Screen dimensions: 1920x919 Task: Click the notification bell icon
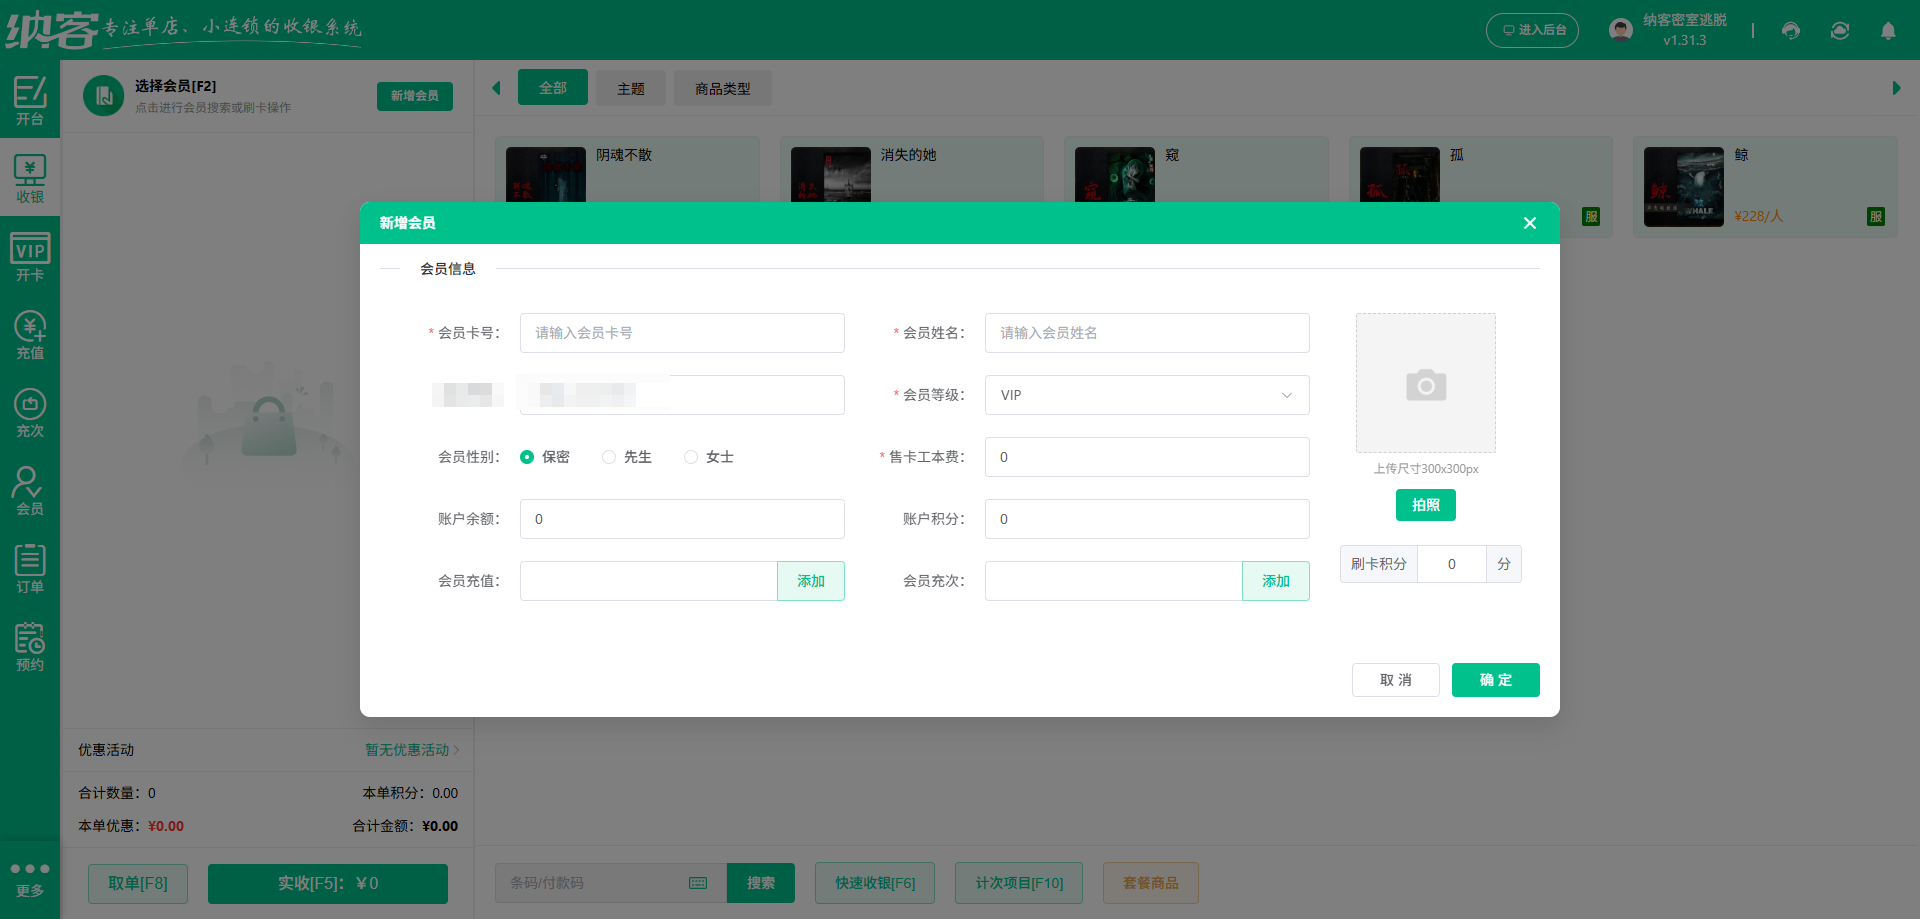(x=1889, y=31)
